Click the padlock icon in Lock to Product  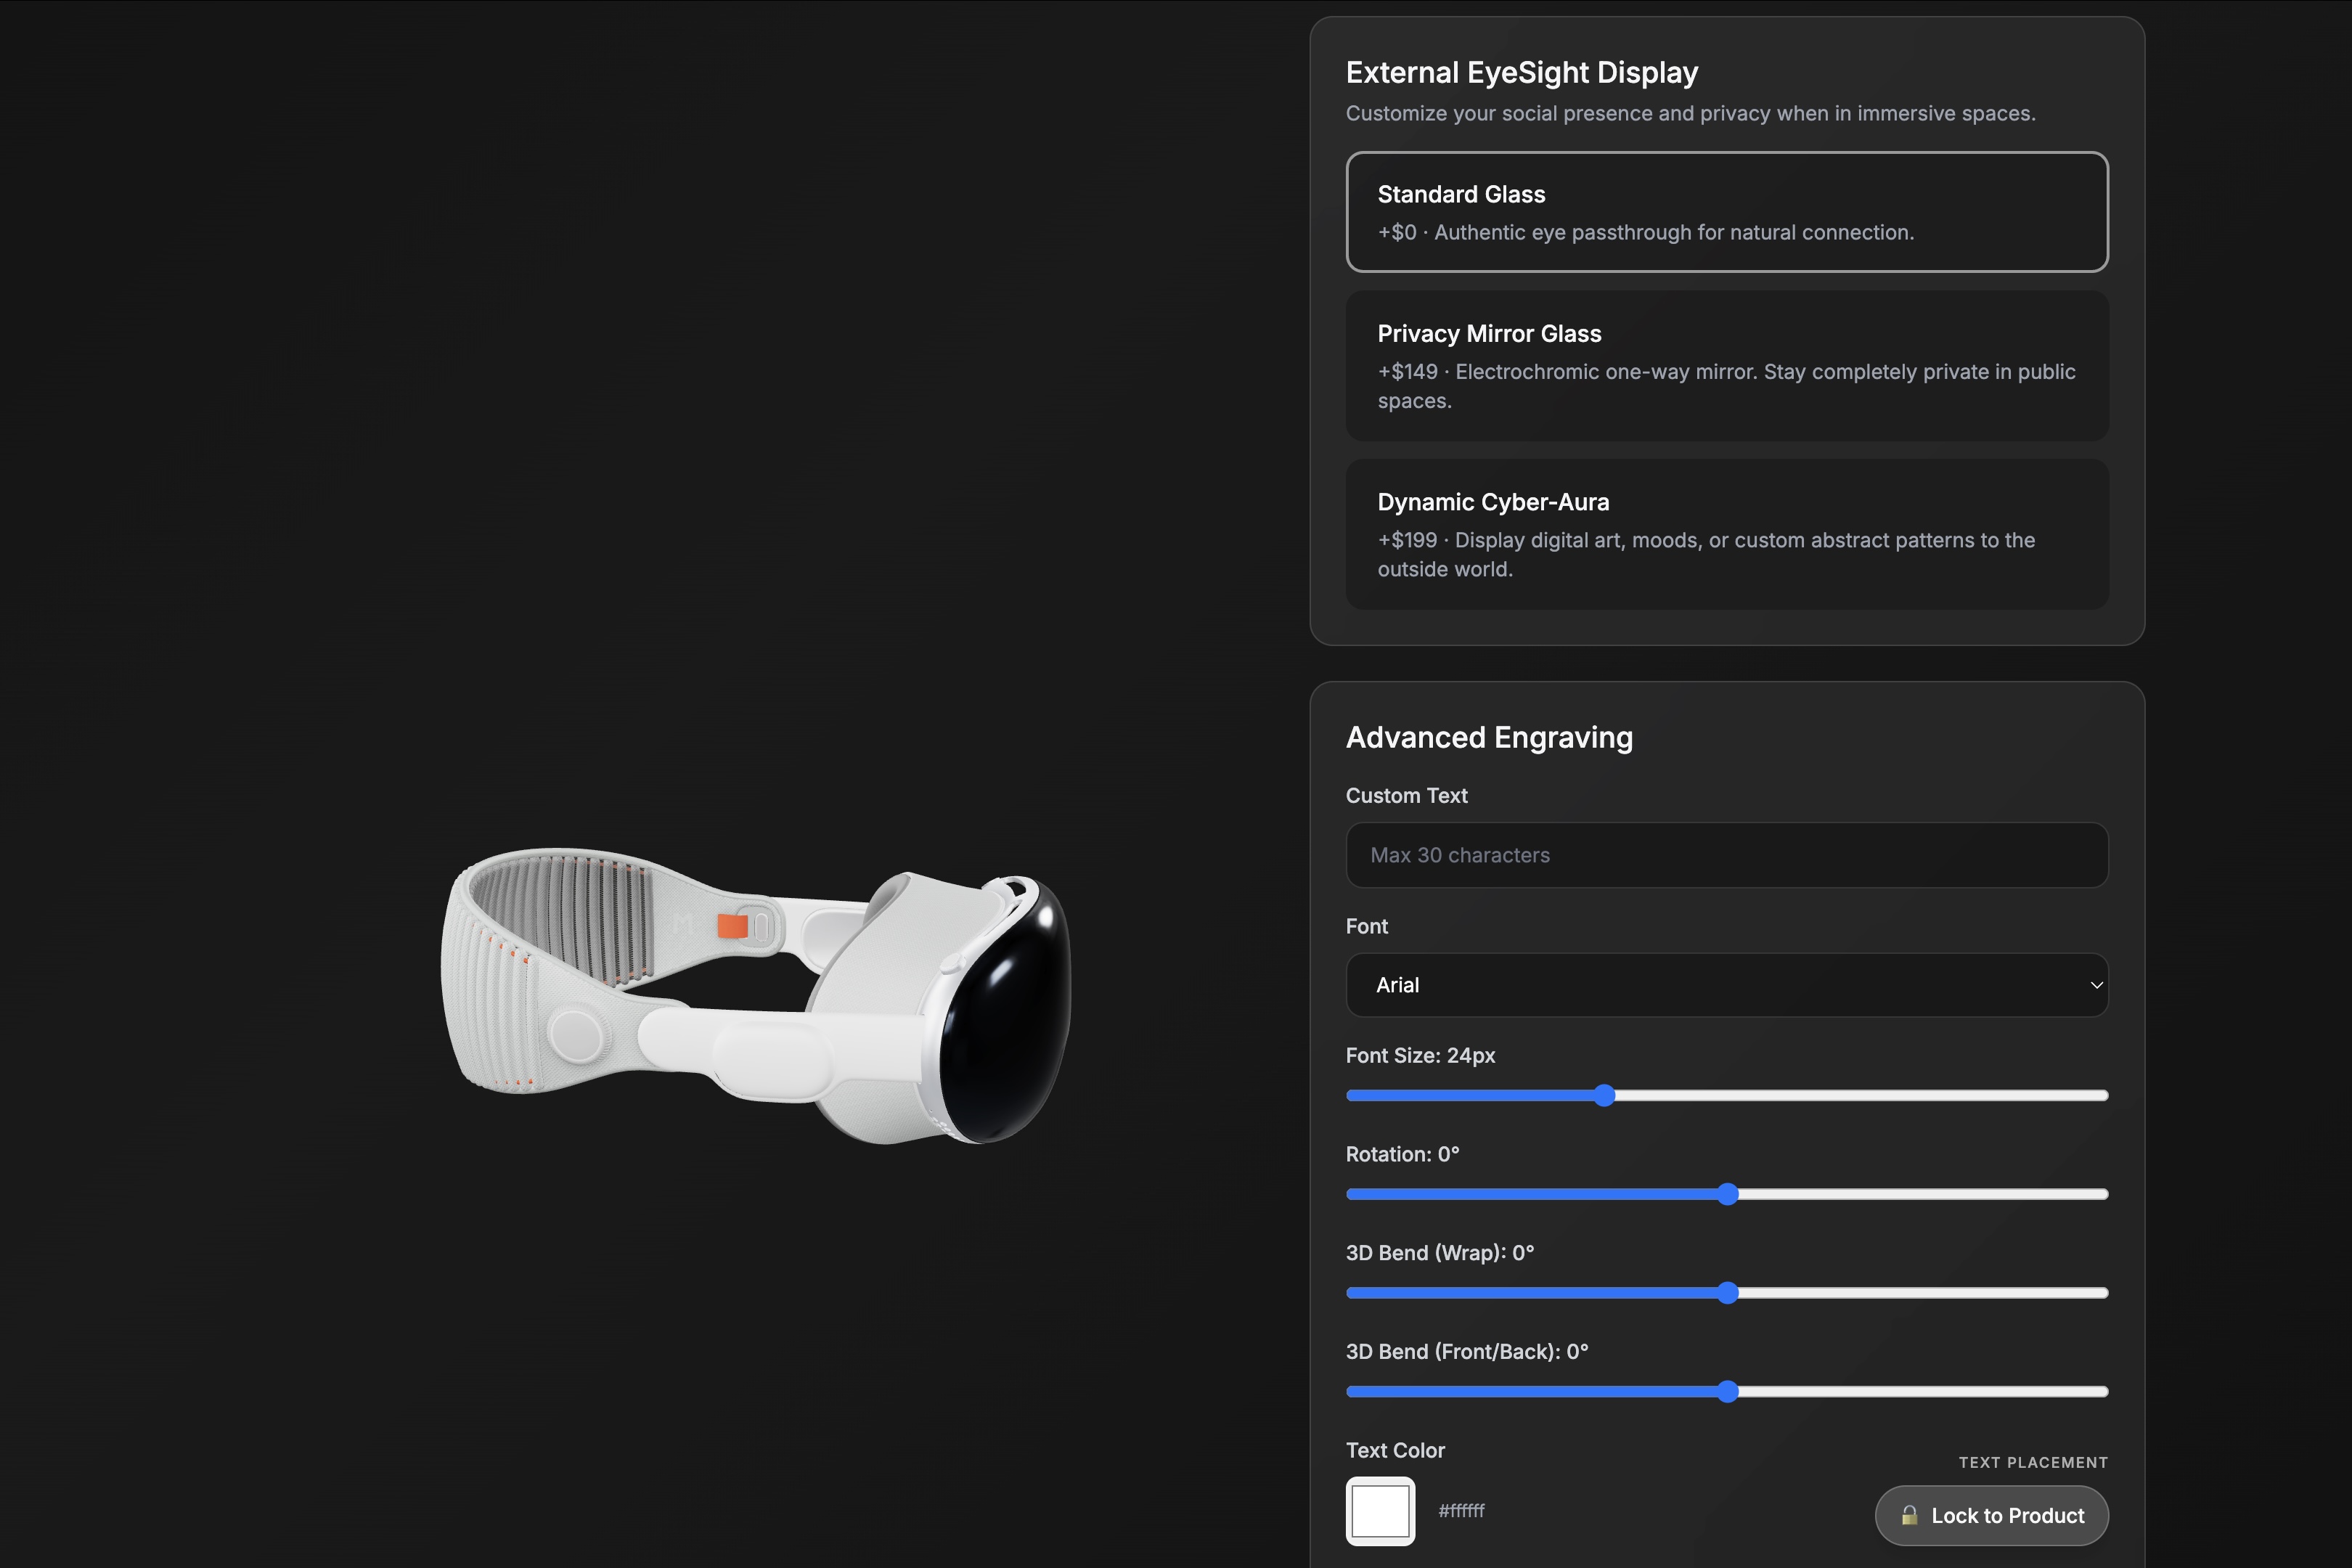(x=1909, y=1515)
